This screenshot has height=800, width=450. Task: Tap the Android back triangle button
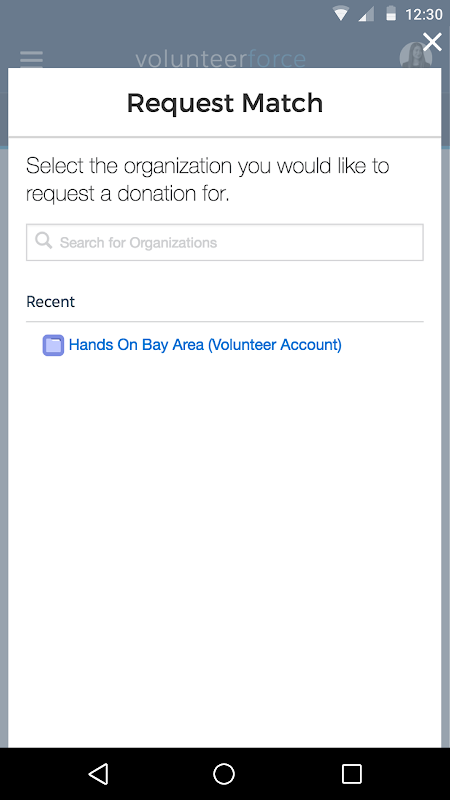point(98,773)
